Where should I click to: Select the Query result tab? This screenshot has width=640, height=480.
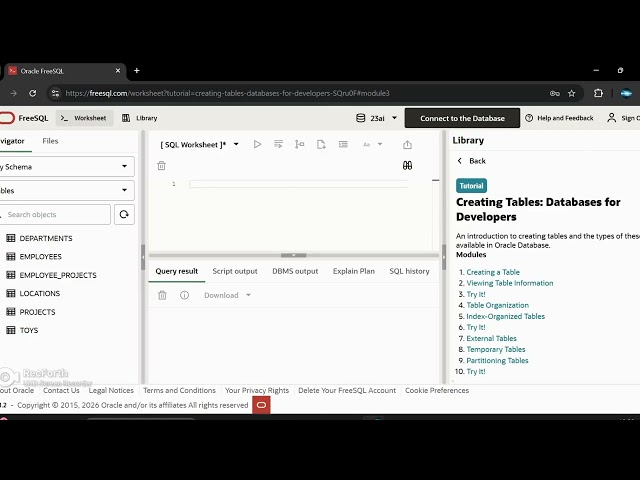pyautogui.click(x=176, y=271)
